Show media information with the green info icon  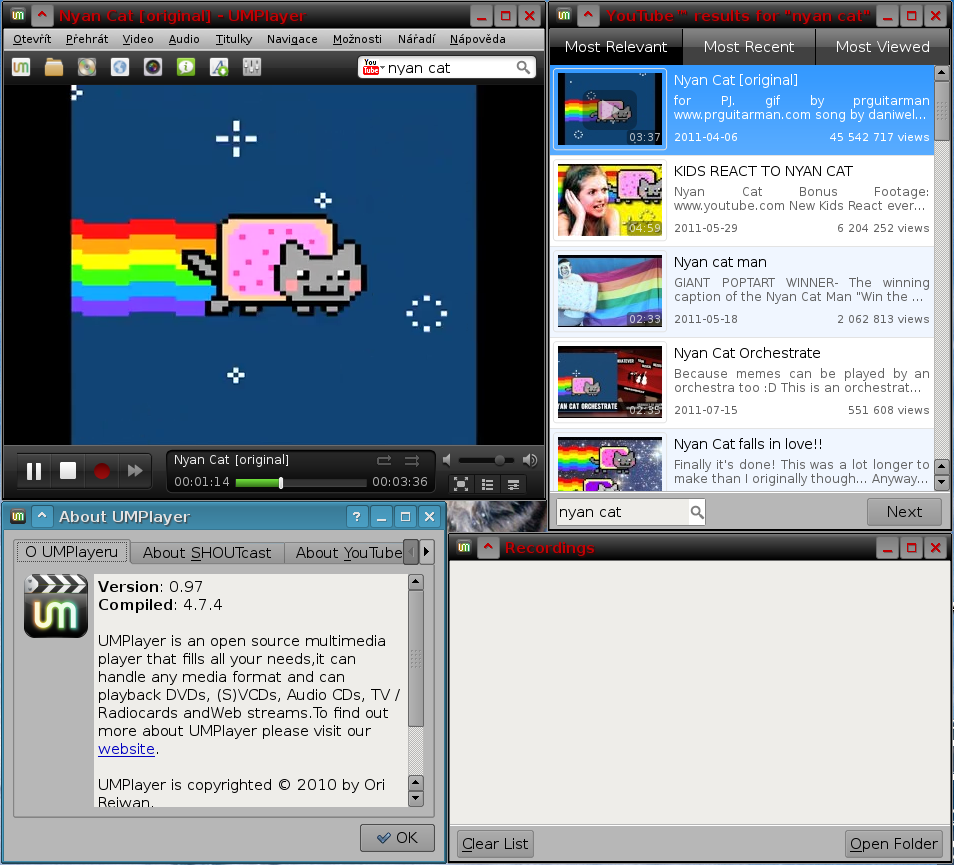pos(186,67)
